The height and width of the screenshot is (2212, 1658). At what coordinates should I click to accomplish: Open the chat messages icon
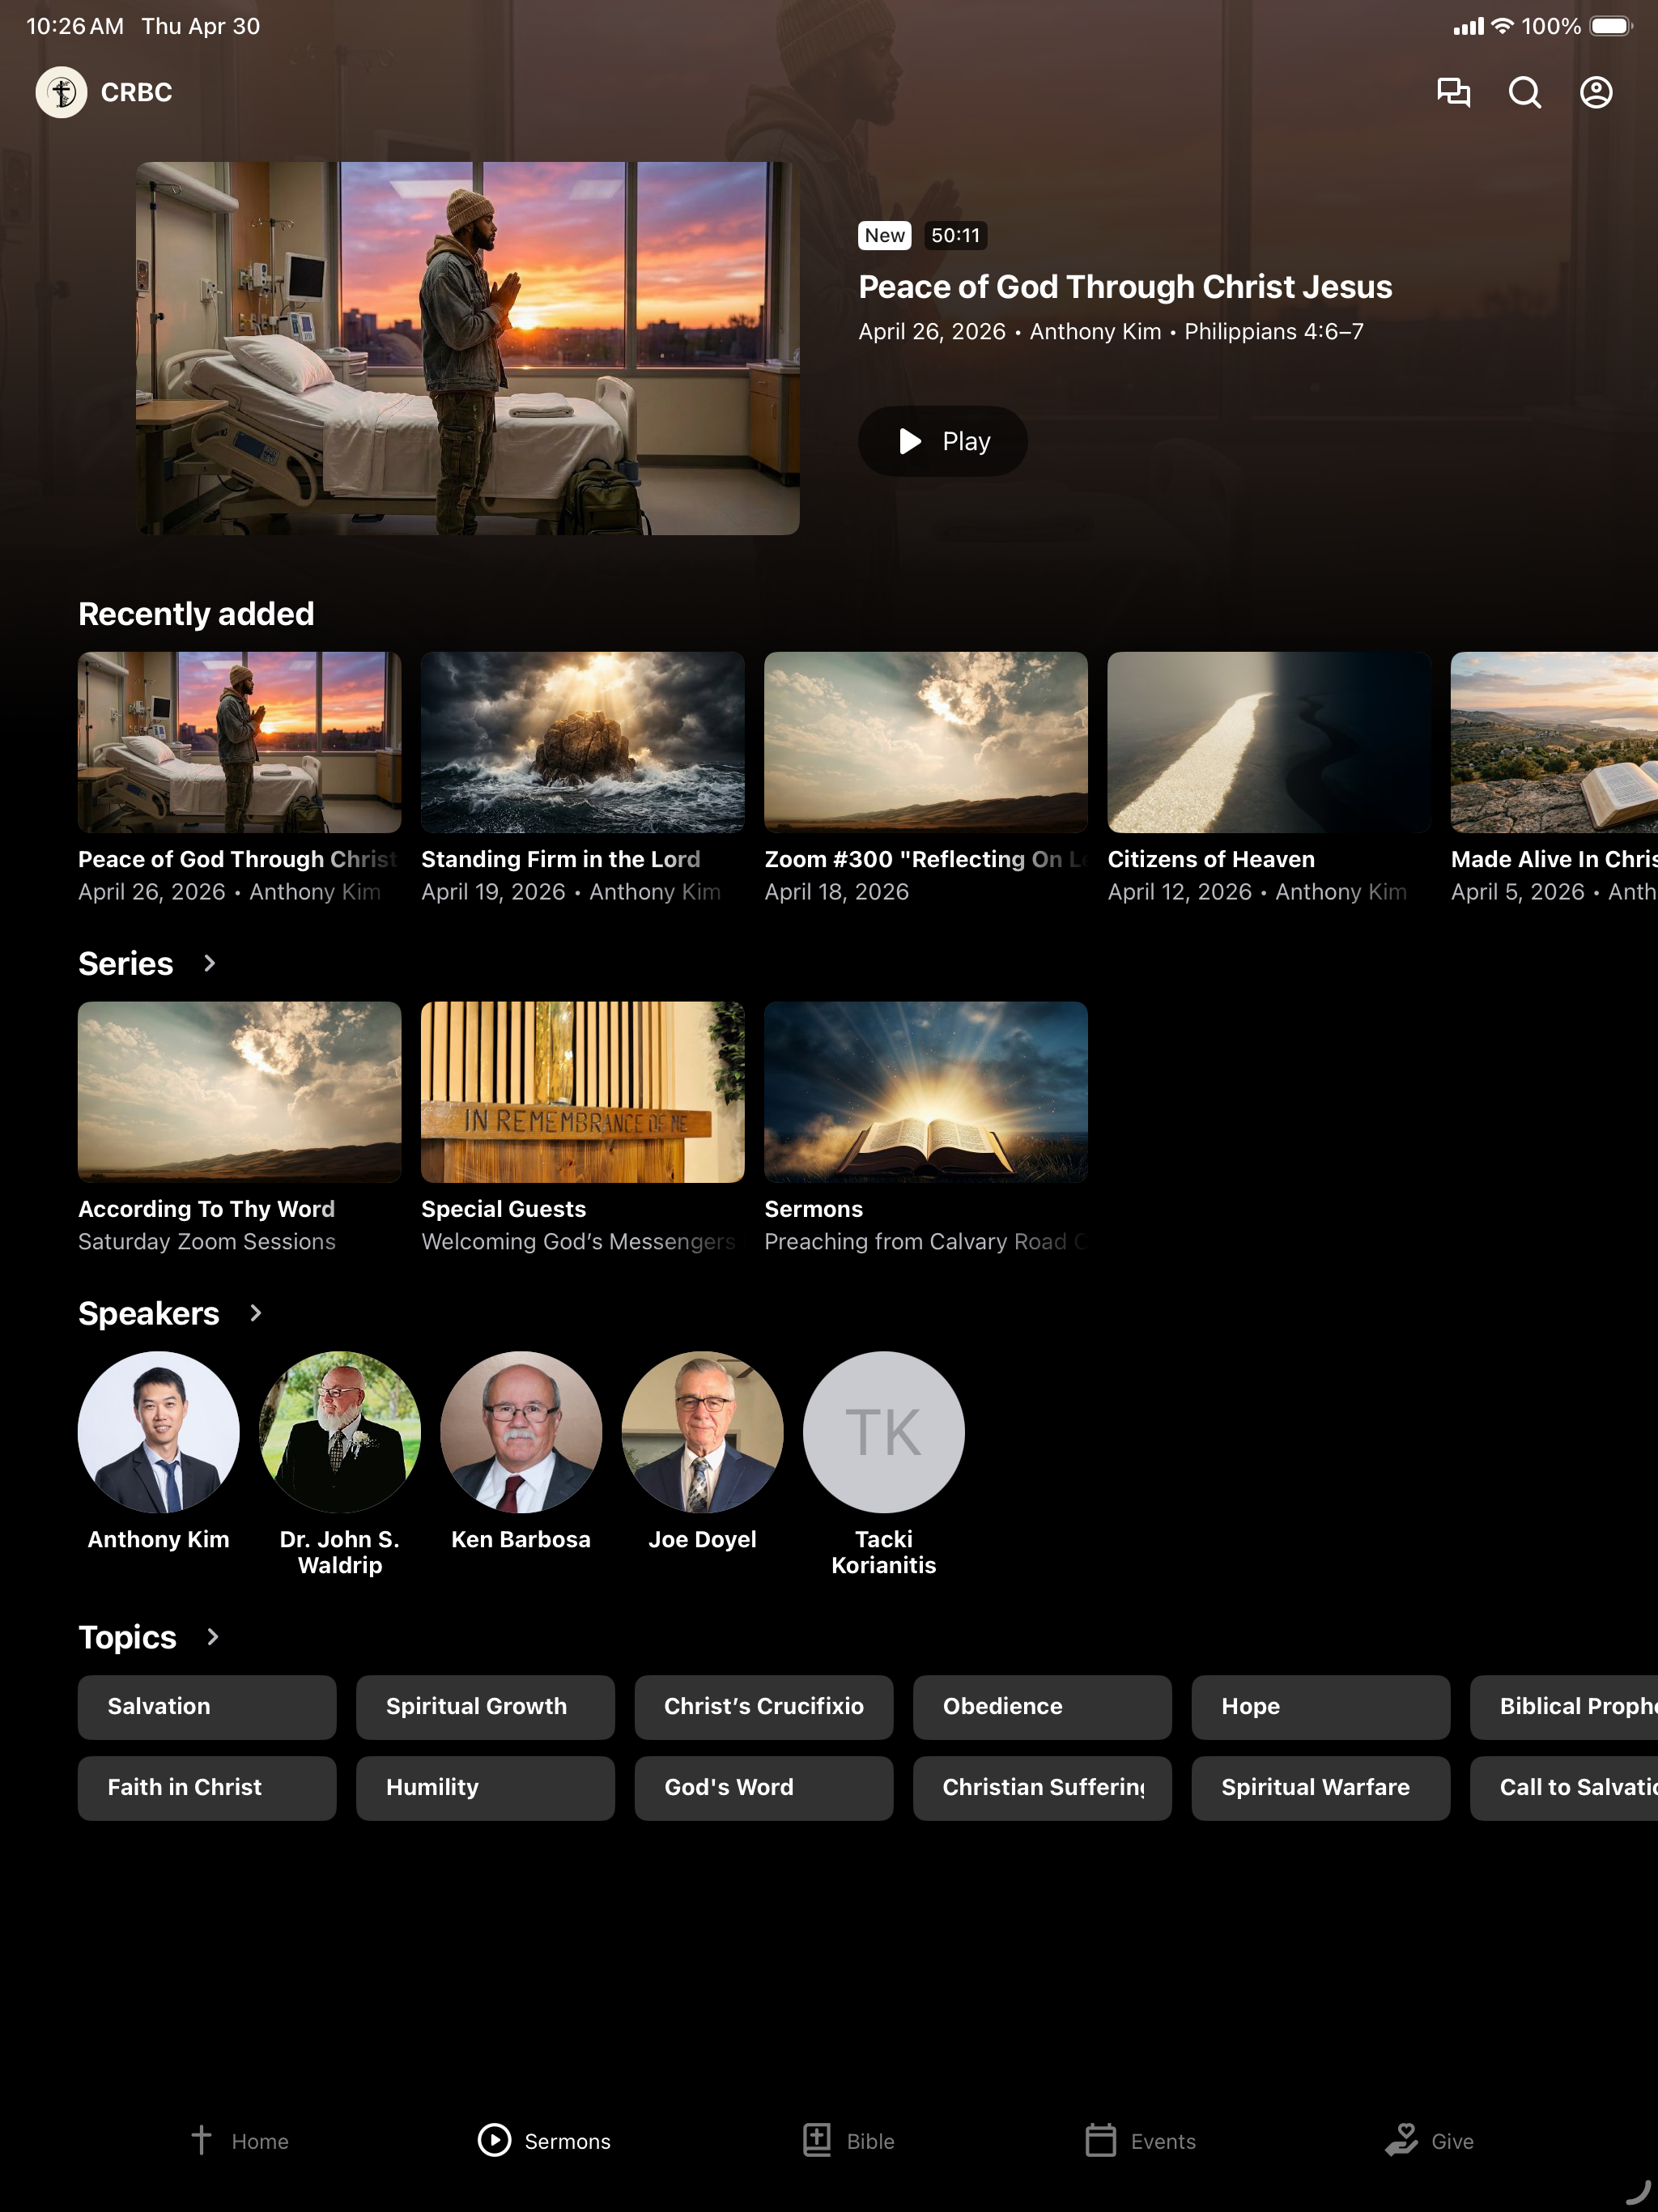pos(1453,92)
